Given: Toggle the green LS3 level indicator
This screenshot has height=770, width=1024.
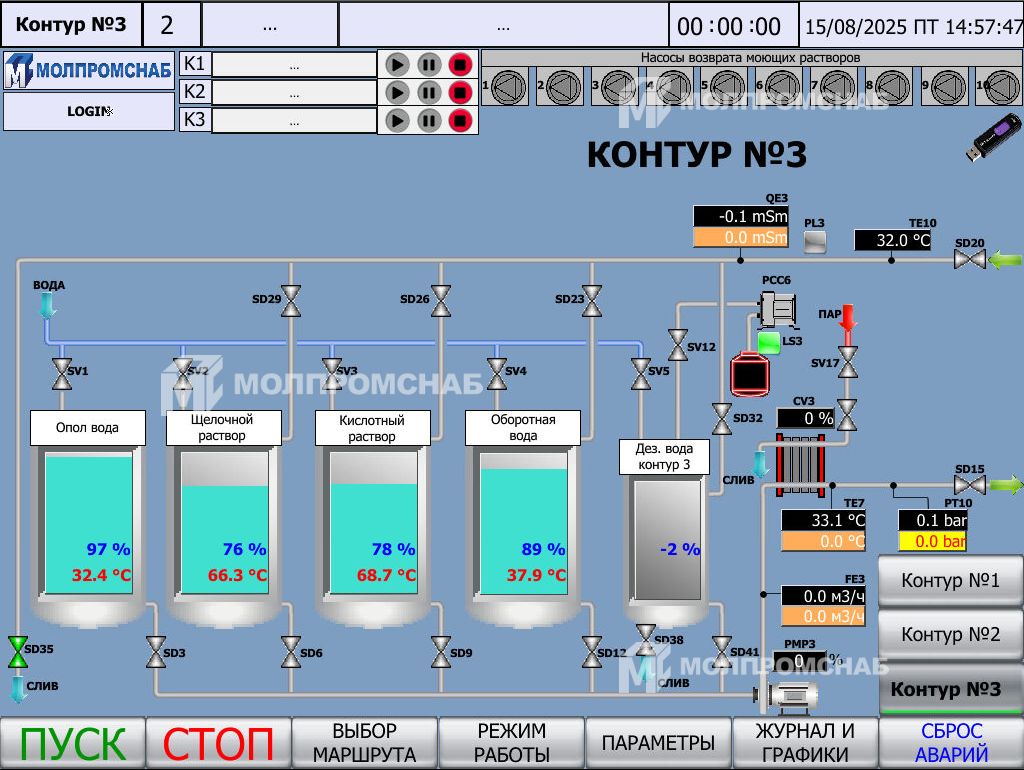Looking at the screenshot, I should (769, 343).
